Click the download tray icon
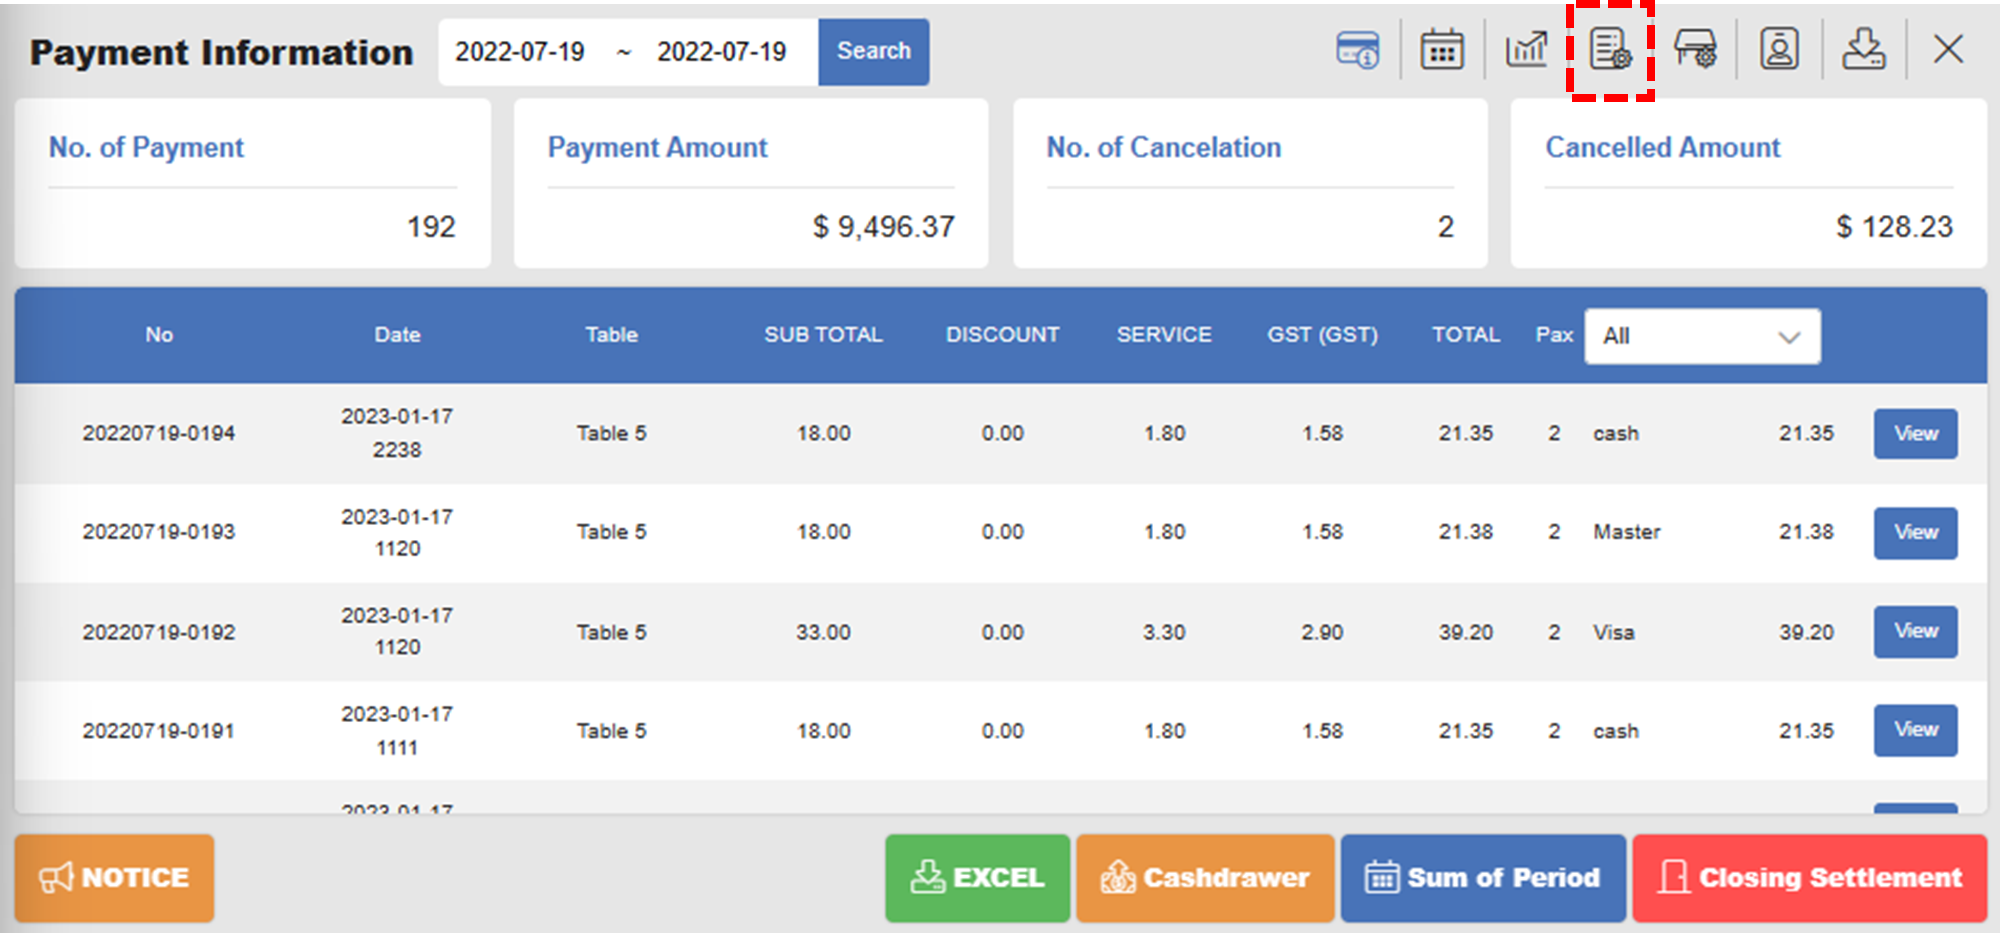2000x933 pixels. click(x=1864, y=50)
